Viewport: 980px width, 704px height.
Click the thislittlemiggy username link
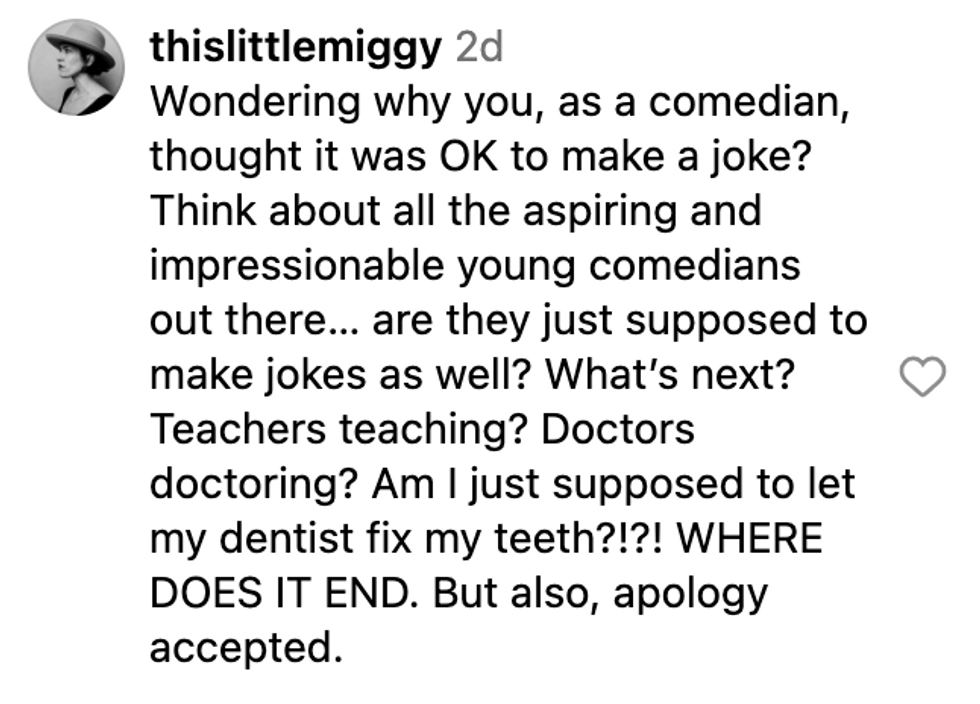296,49
